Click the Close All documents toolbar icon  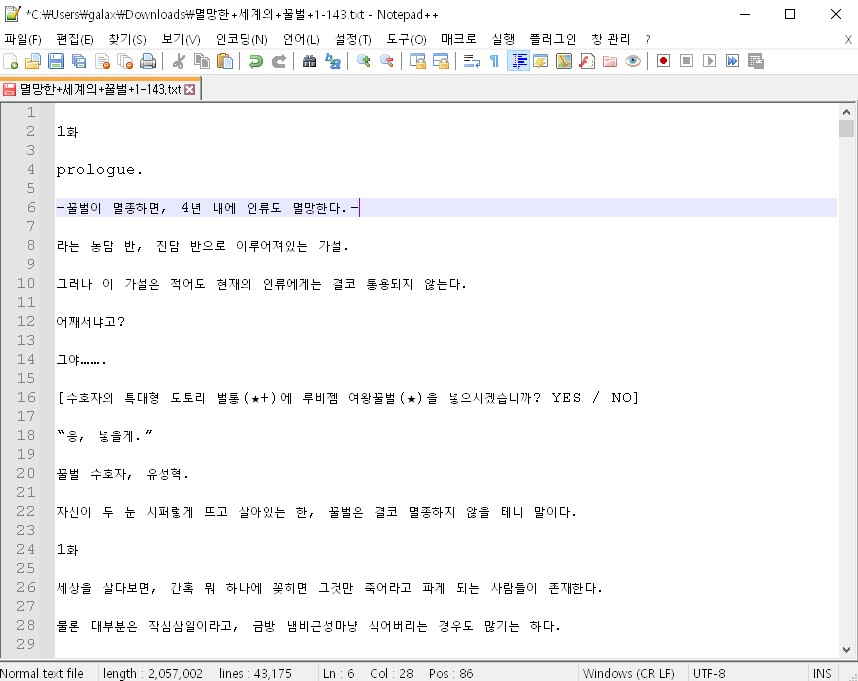[125, 61]
